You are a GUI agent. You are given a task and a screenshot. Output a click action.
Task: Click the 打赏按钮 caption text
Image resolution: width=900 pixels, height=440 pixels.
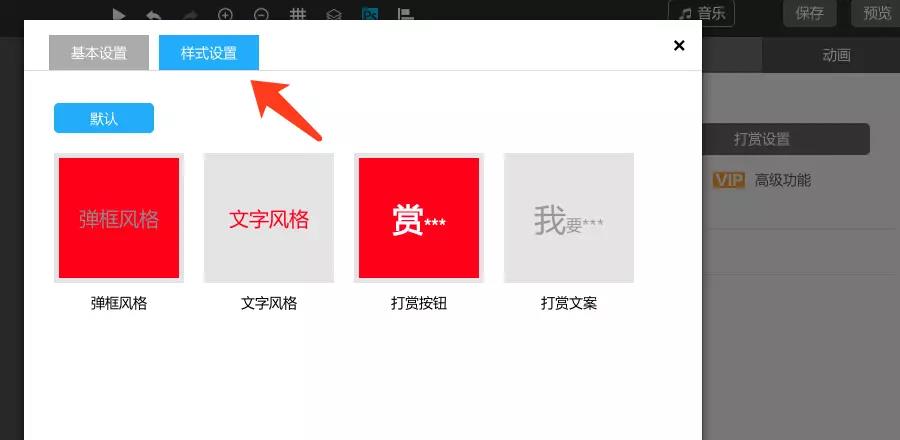click(x=419, y=303)
